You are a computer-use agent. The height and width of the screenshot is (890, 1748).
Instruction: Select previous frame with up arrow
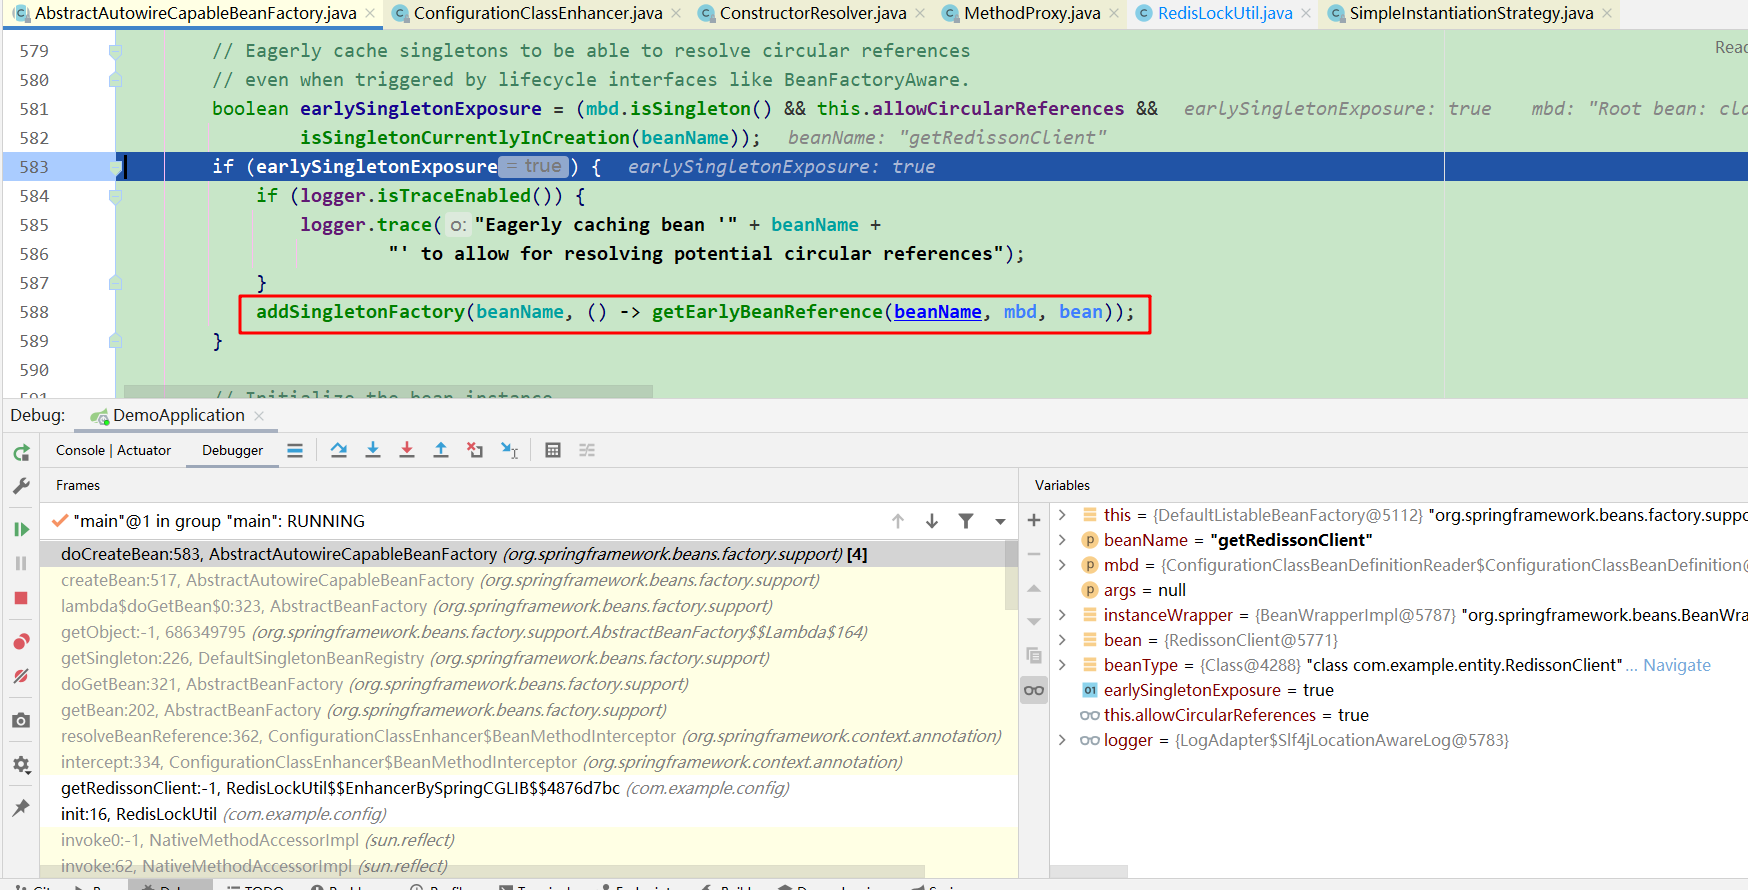click(898, 521)
